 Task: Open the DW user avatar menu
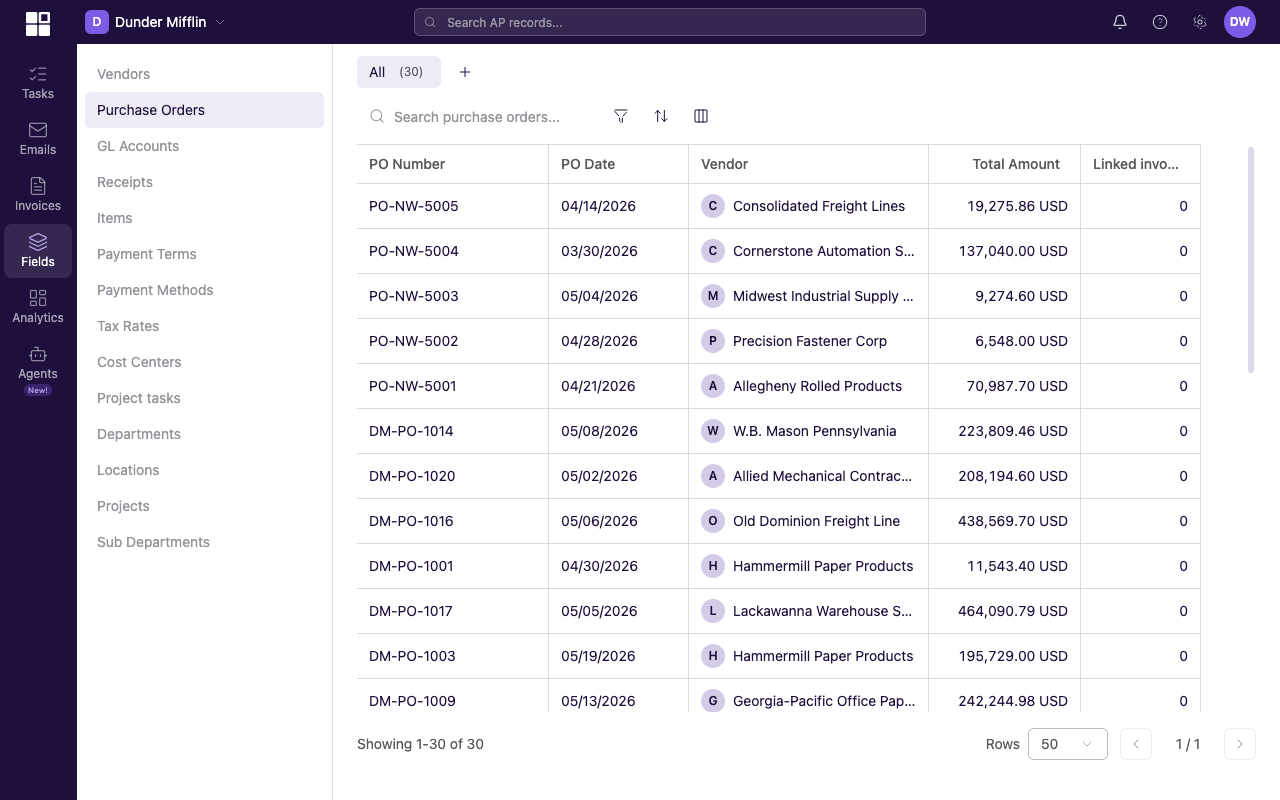[x=1240, y=22]
